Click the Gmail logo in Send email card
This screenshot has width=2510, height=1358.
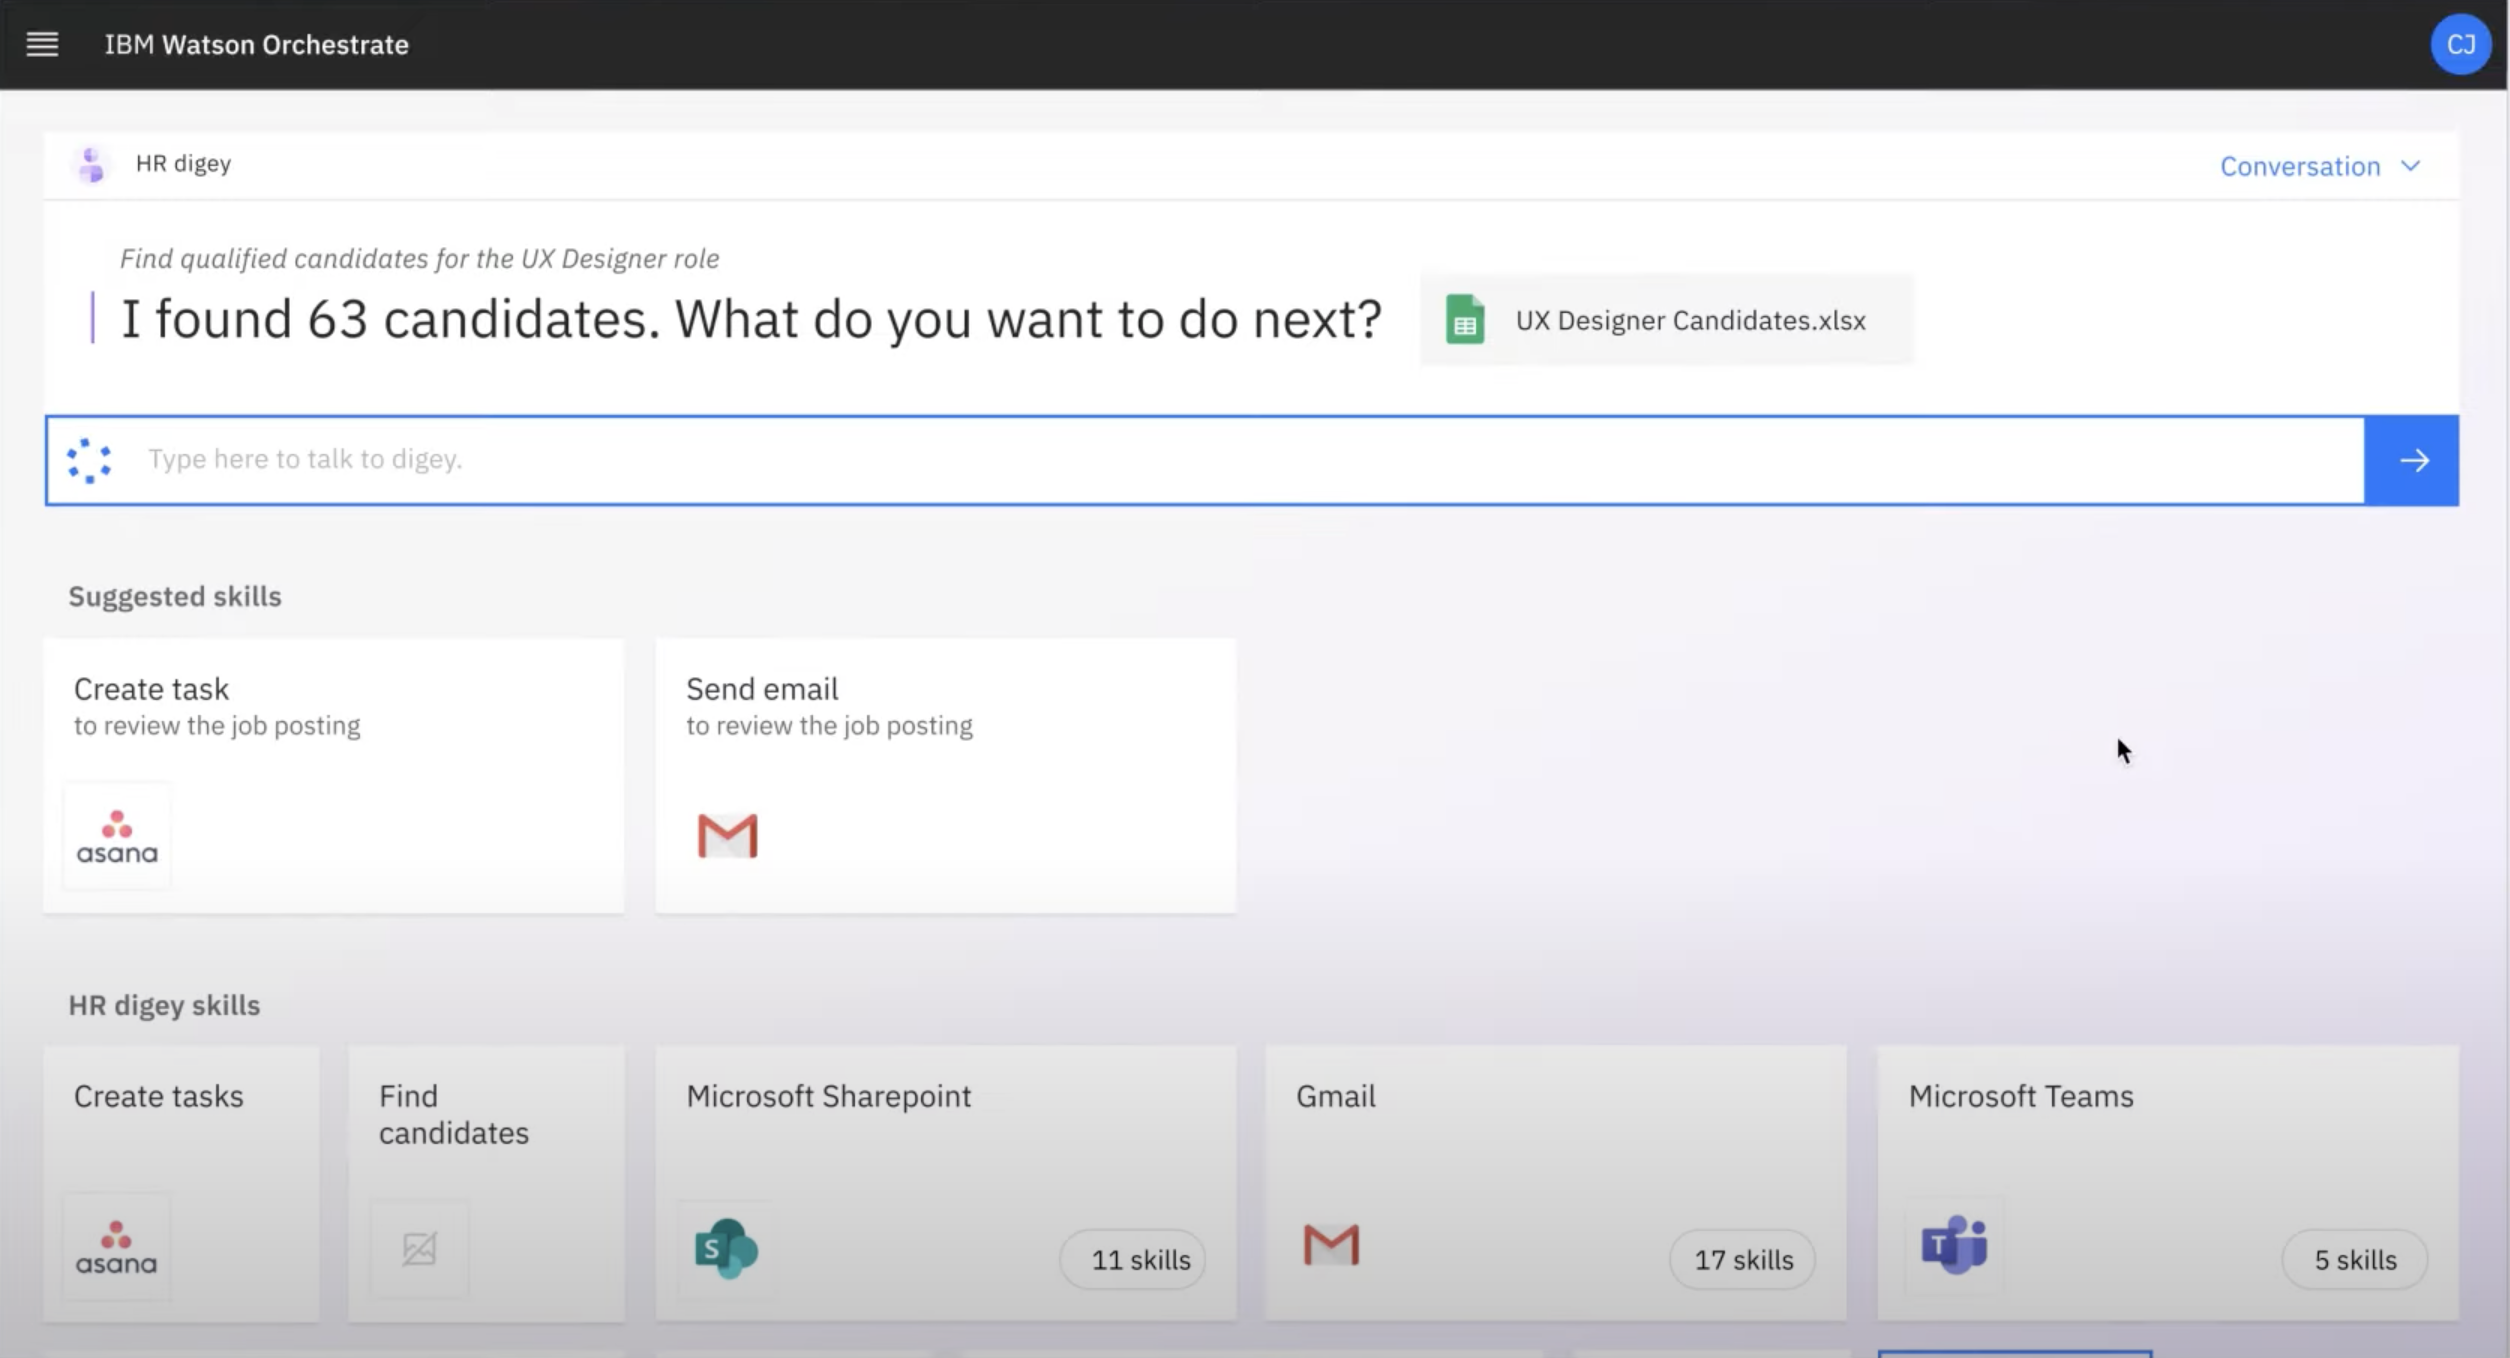(x=727, y=836)
